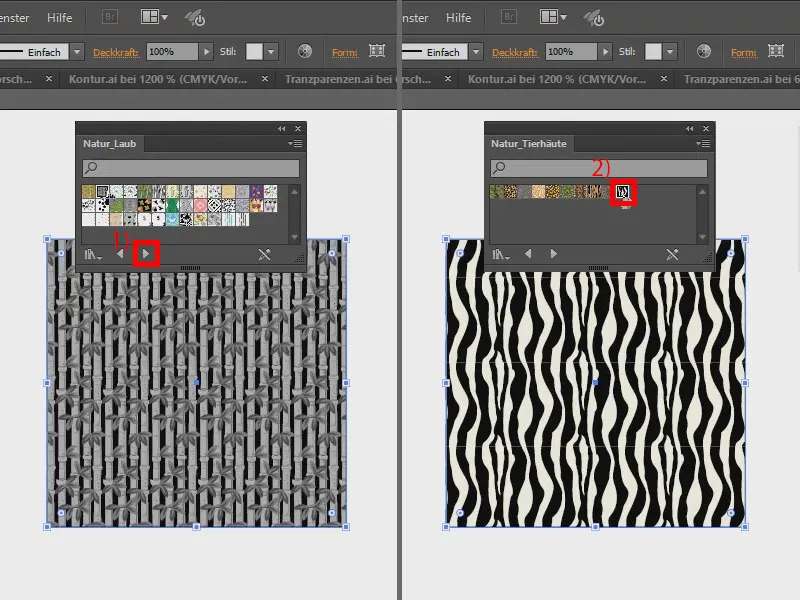The height and width of the screenshot is (600, 800).
Task: Switch to Kontur.ai tab in right window
Action: click(557, 79)
